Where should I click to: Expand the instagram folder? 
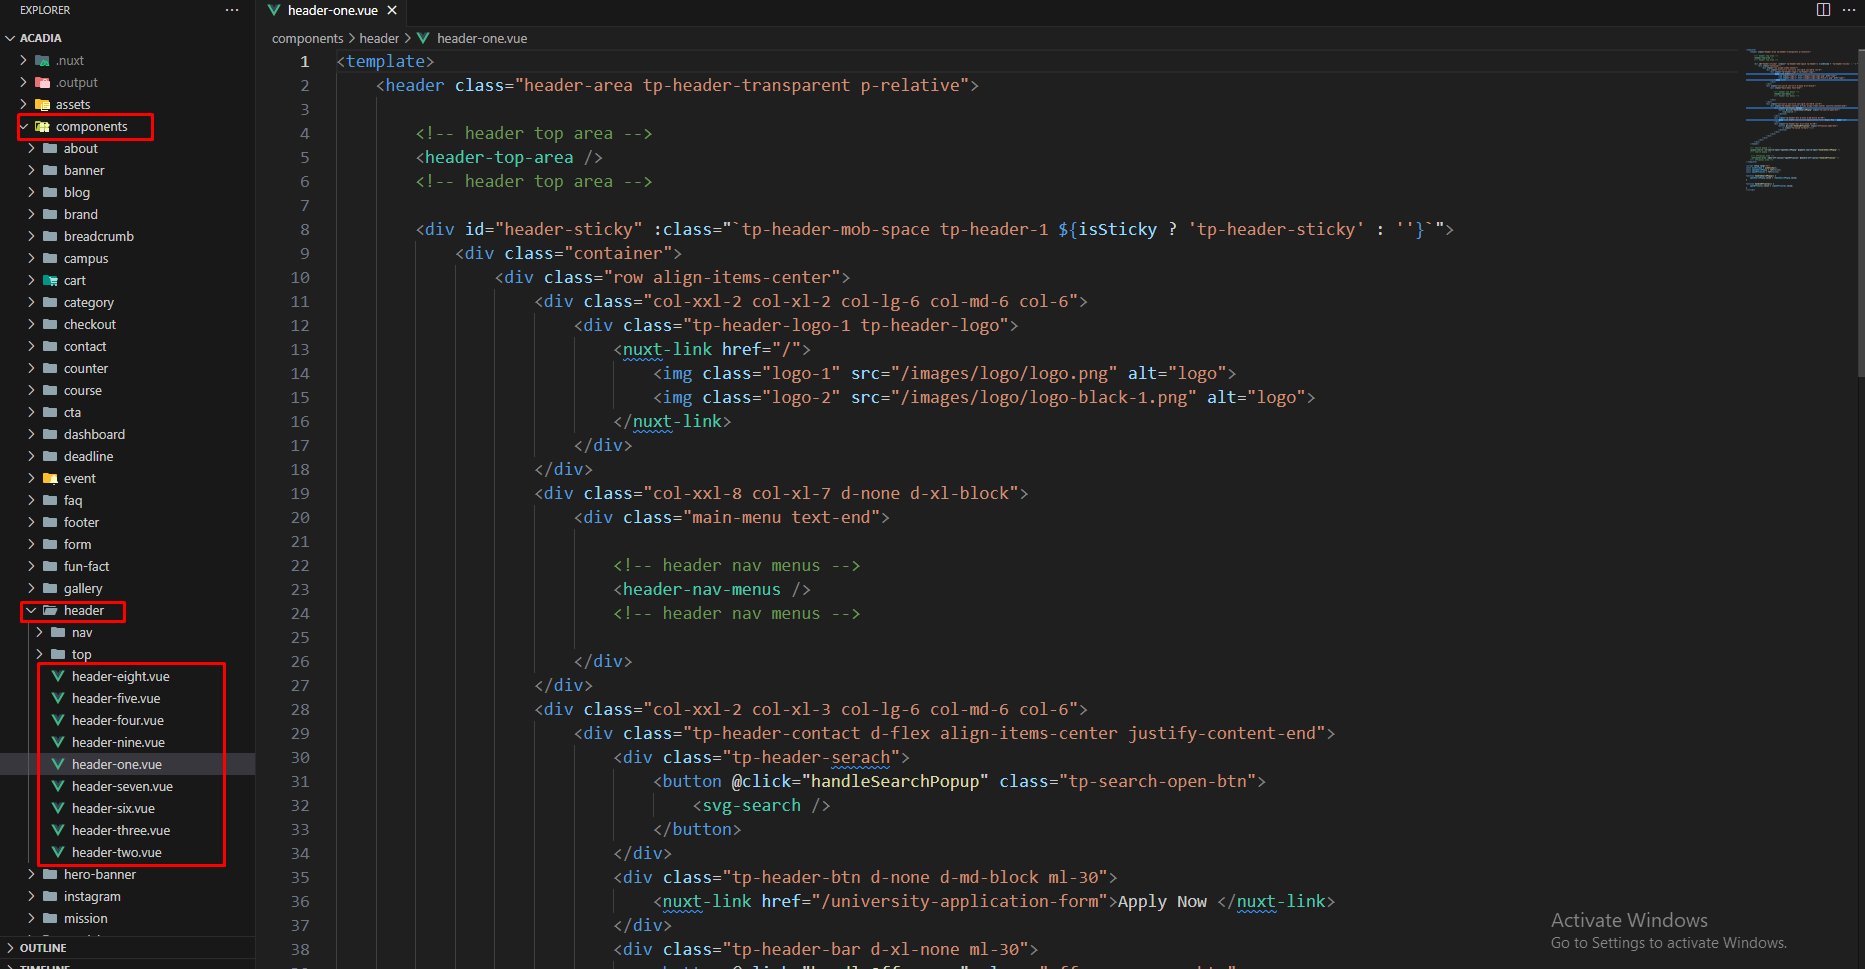[x=31, y=896]
